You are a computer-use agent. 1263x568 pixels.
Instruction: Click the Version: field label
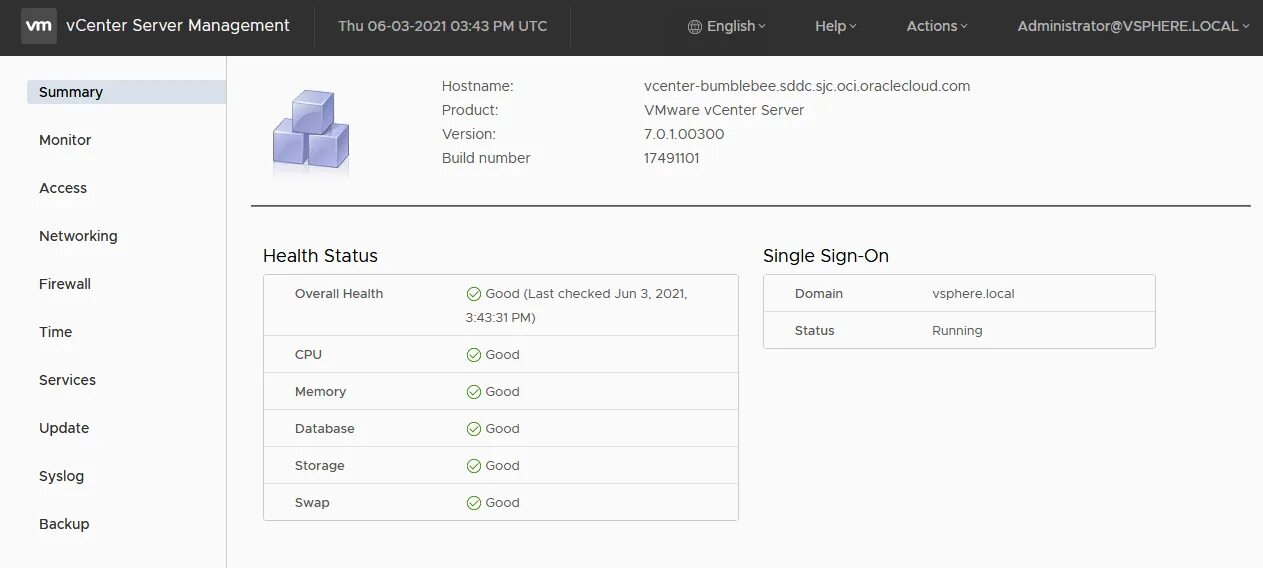pos(469,134)
